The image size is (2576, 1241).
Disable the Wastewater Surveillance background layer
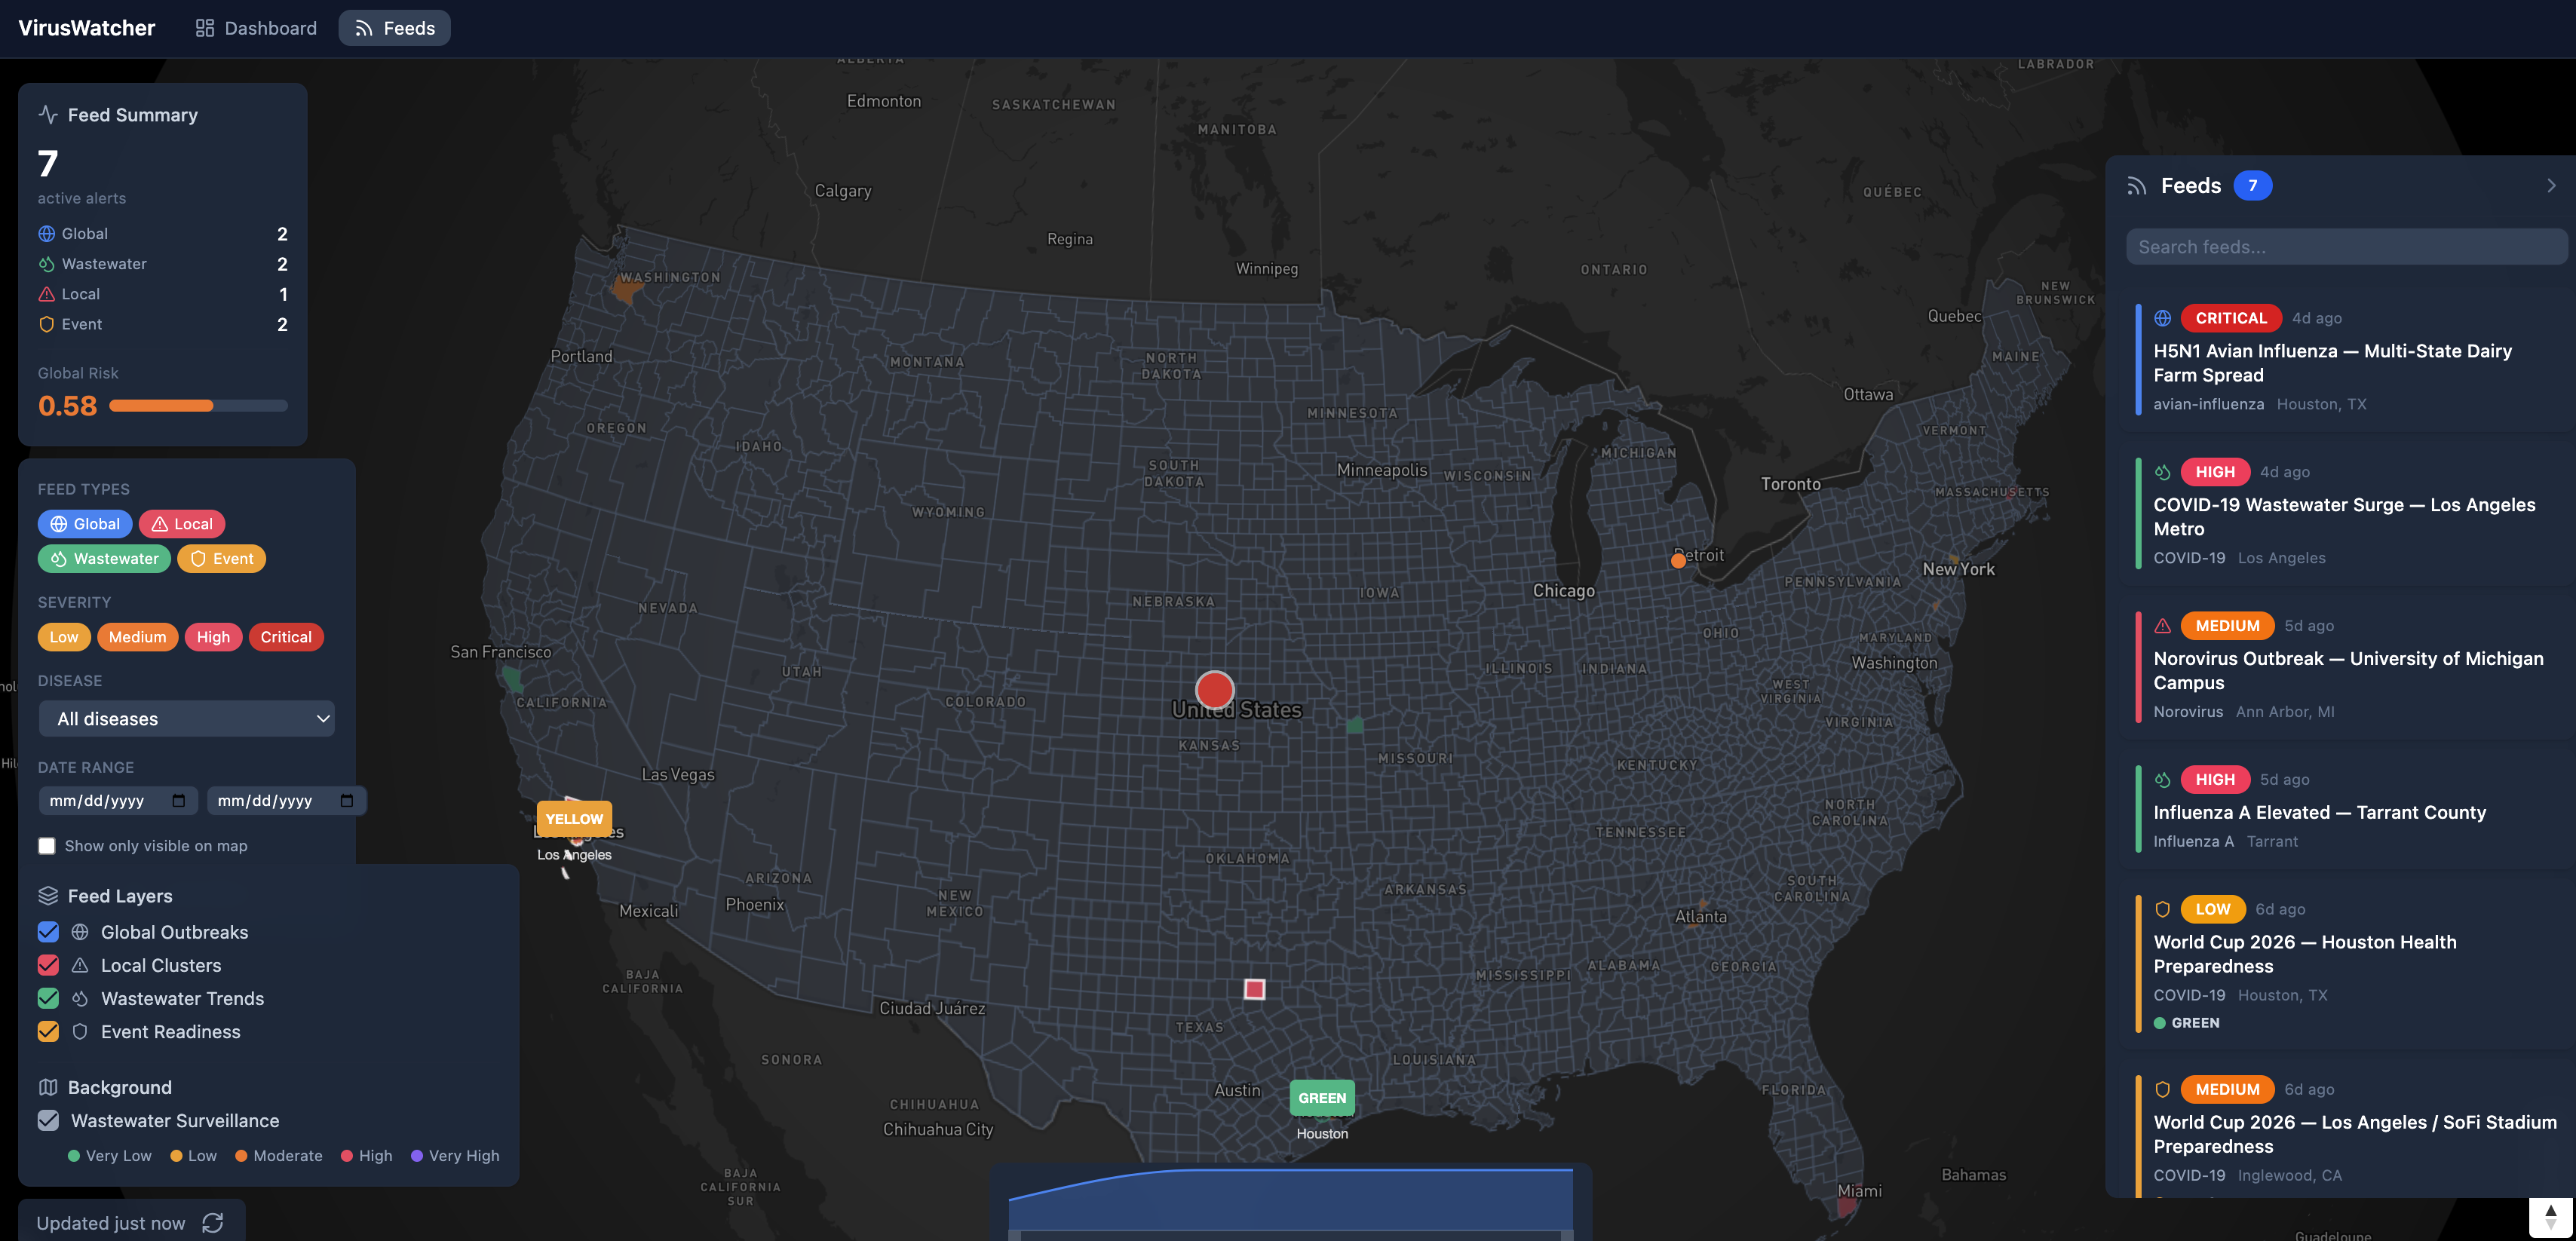[x=47, y=1120]
